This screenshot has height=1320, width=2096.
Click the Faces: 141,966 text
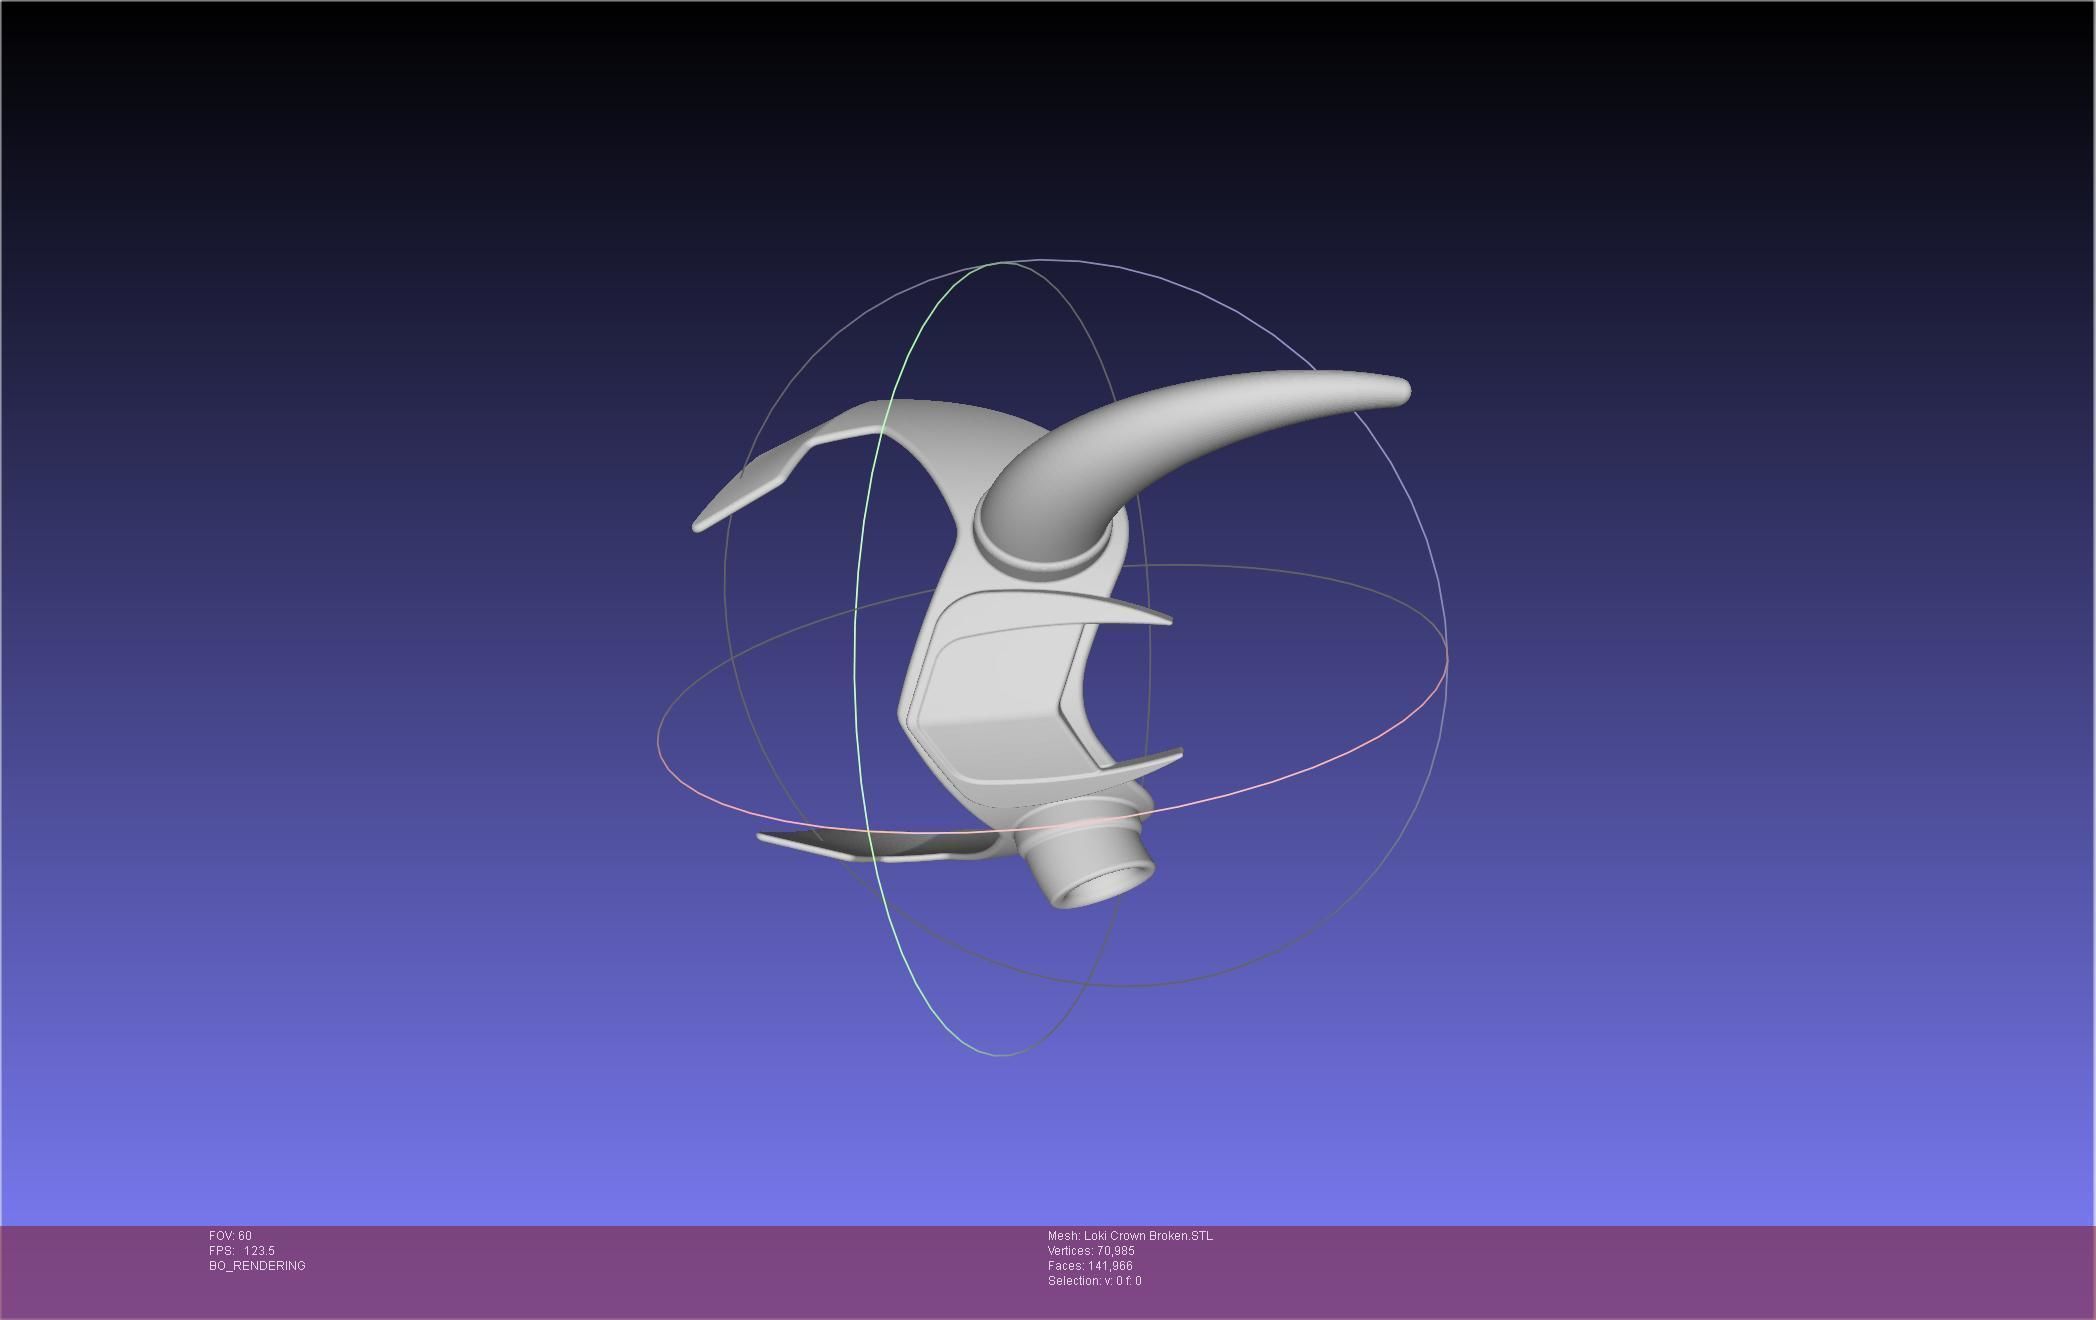(1090, 1266)
